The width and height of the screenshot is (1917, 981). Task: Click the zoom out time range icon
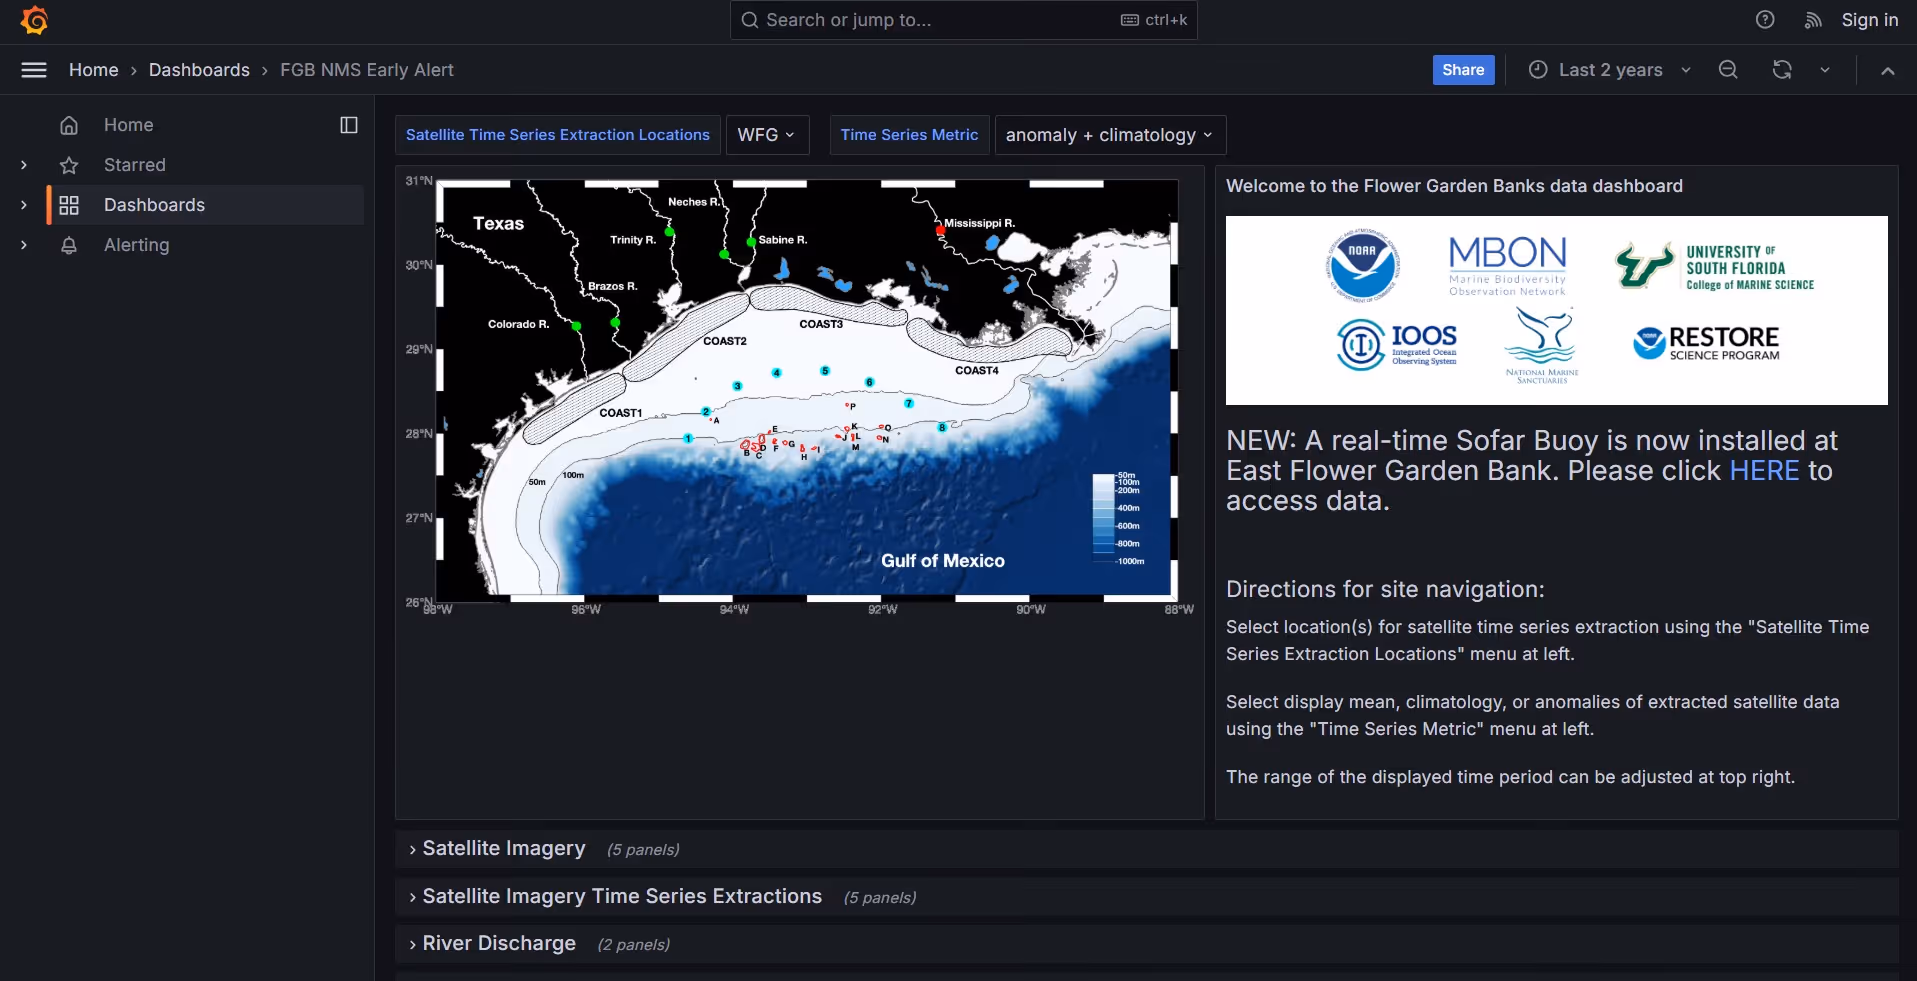coord(1728,70)
